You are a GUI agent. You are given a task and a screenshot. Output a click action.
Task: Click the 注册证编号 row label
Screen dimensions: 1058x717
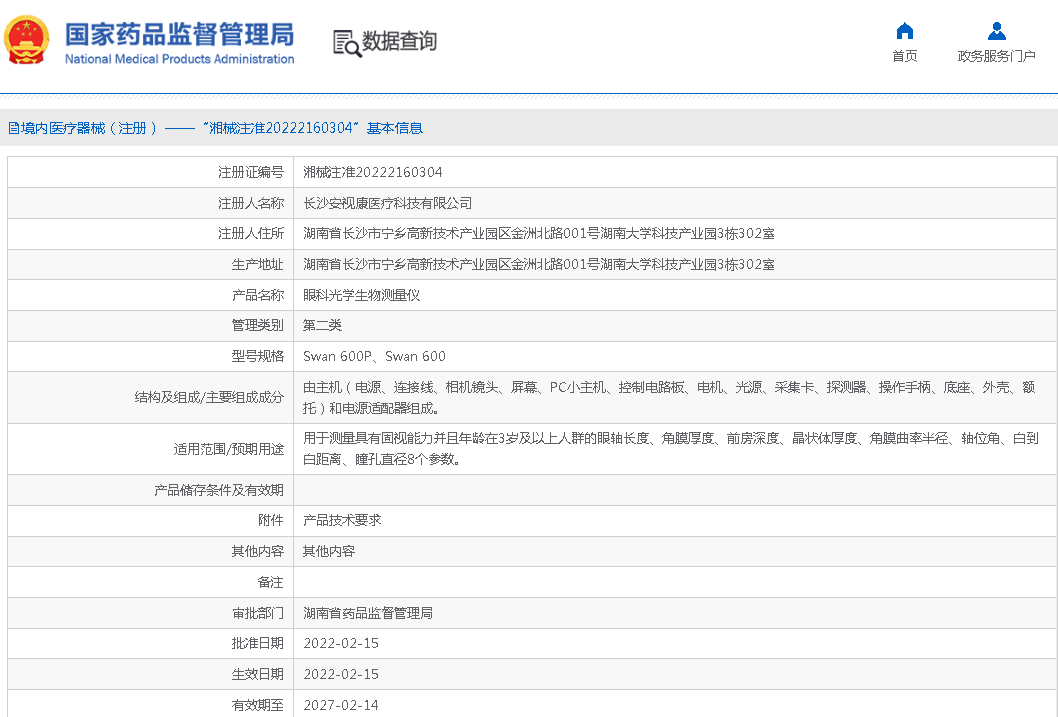point(251,172)
